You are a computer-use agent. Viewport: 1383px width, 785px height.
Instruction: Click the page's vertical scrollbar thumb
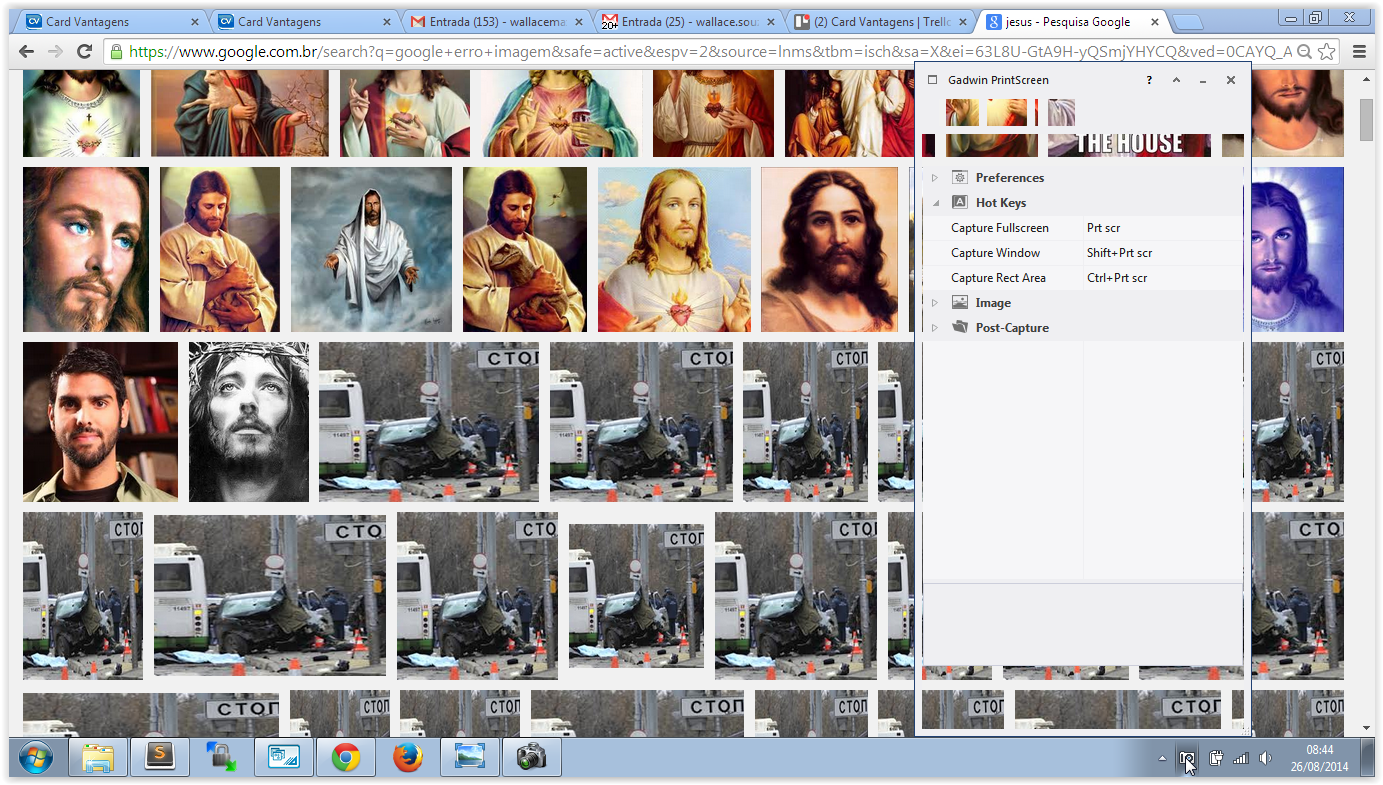click(1366, 120)
